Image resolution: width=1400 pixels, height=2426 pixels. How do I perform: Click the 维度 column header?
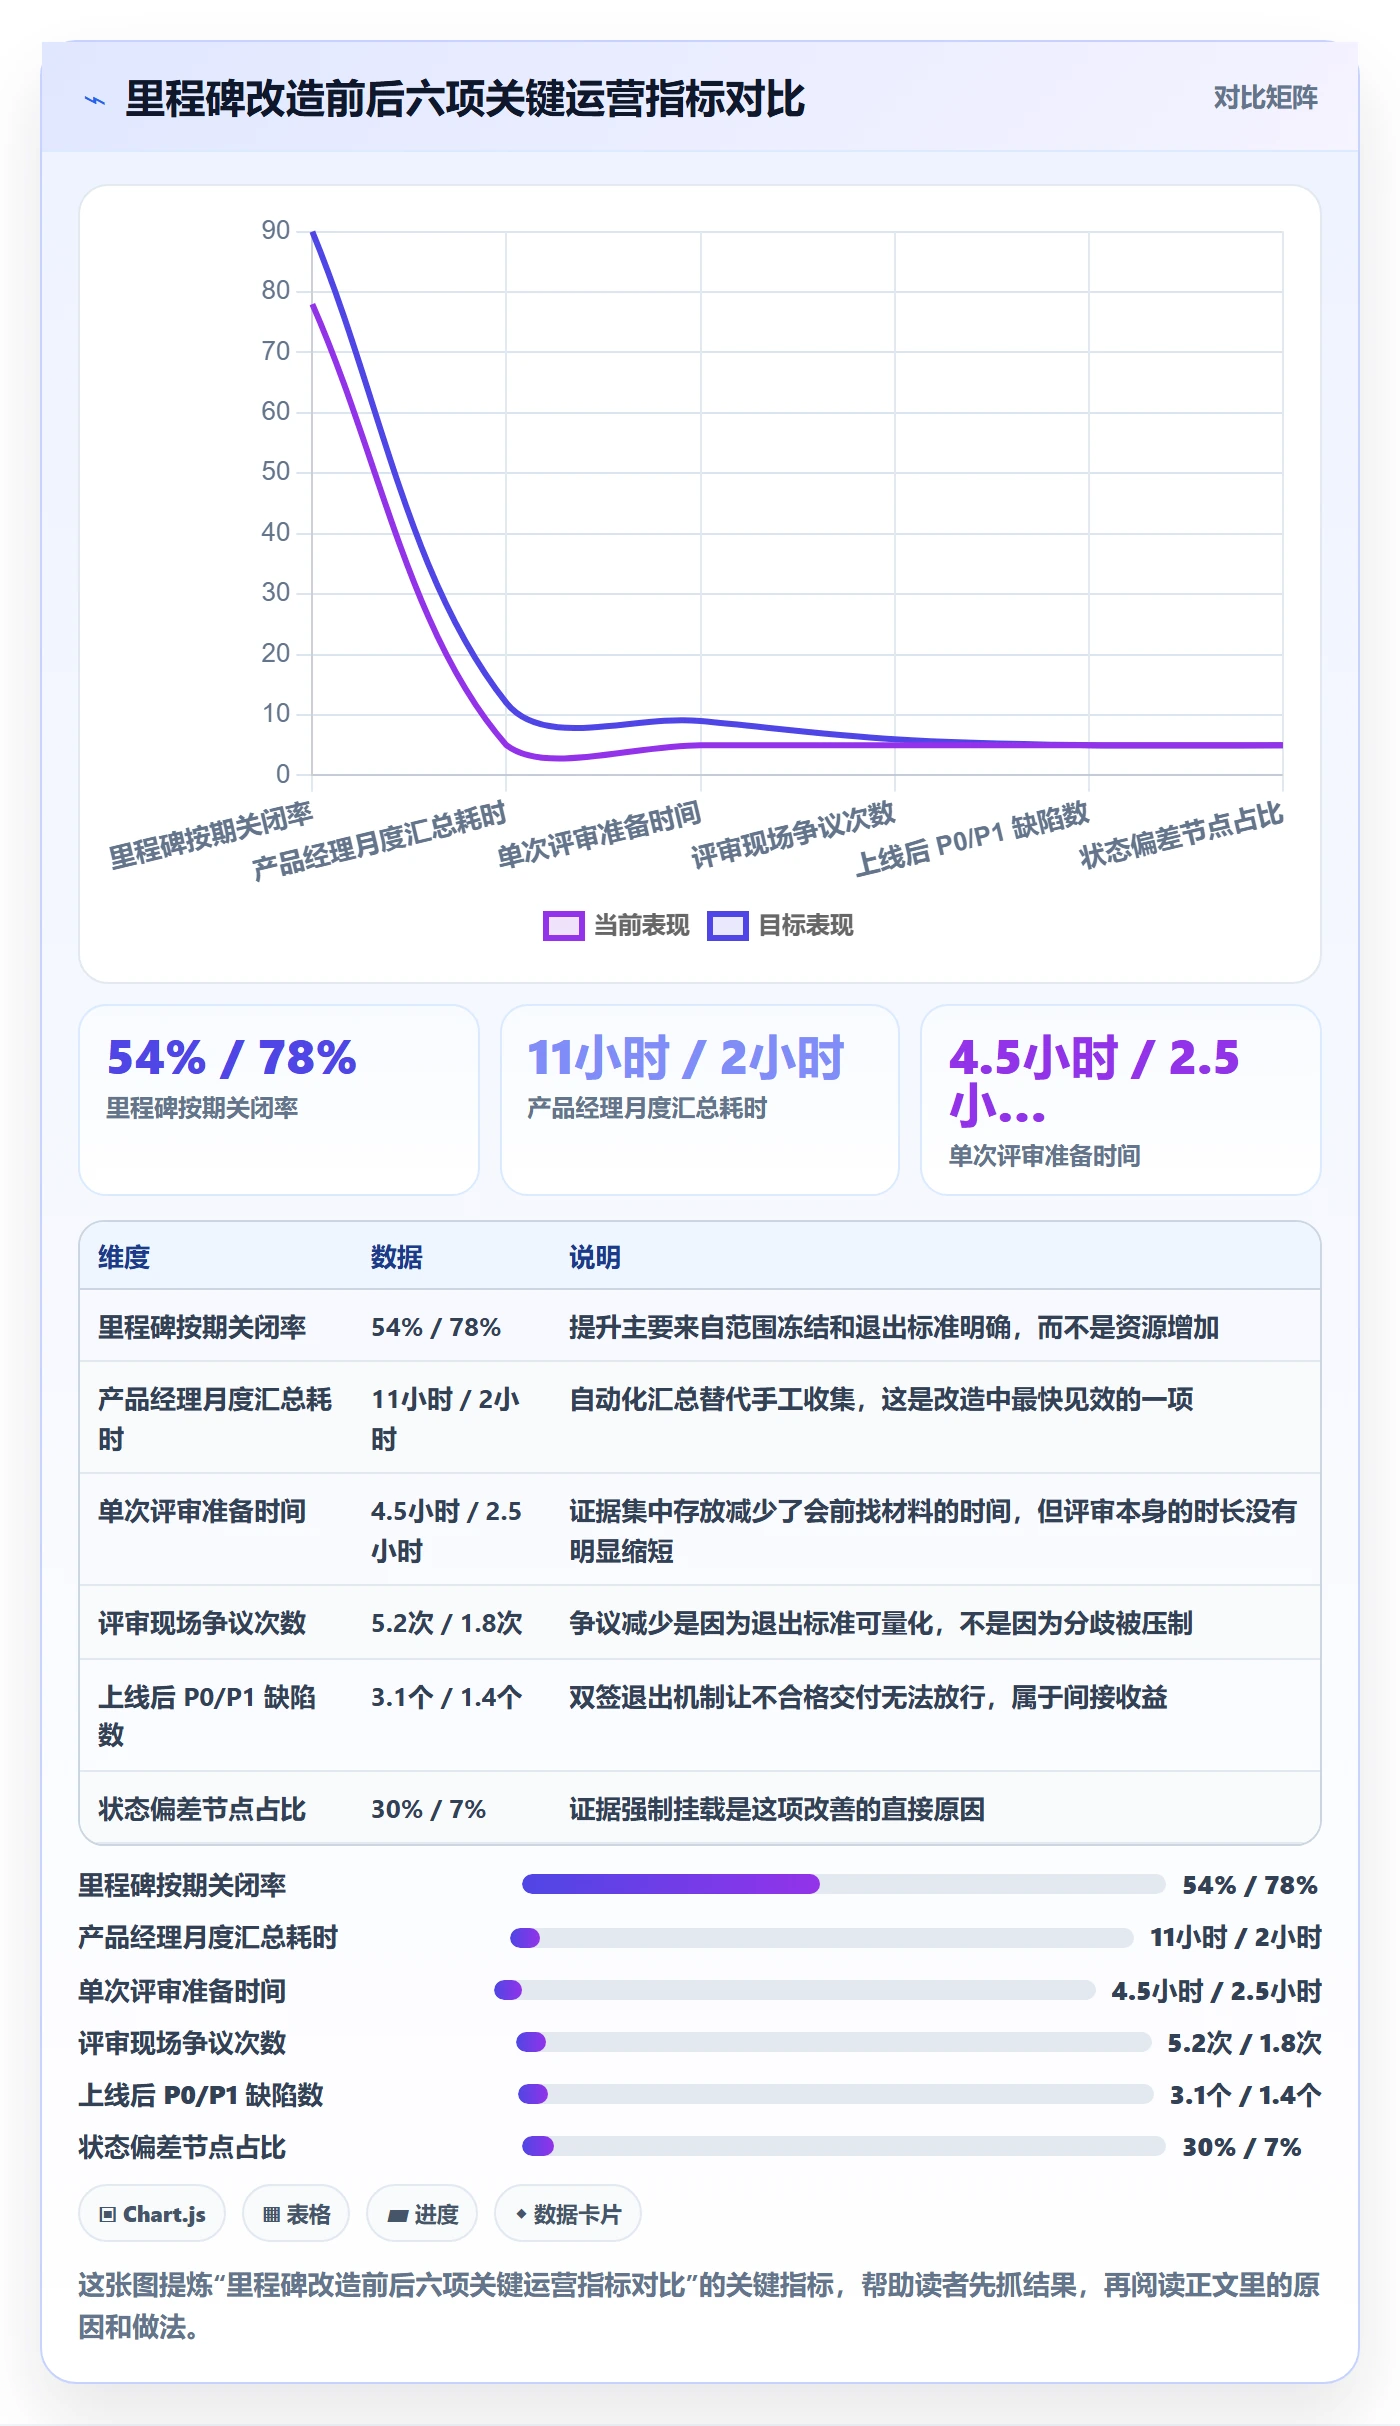point(124,1257)
